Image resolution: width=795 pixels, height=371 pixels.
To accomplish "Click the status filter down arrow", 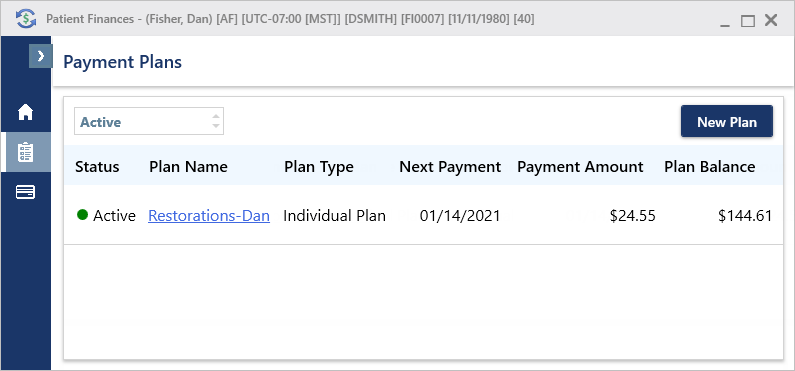I will tap(216, 126).
